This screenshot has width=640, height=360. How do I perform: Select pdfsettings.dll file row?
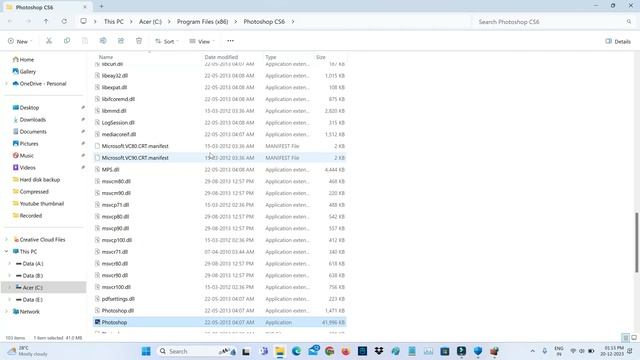coord(220,299)
